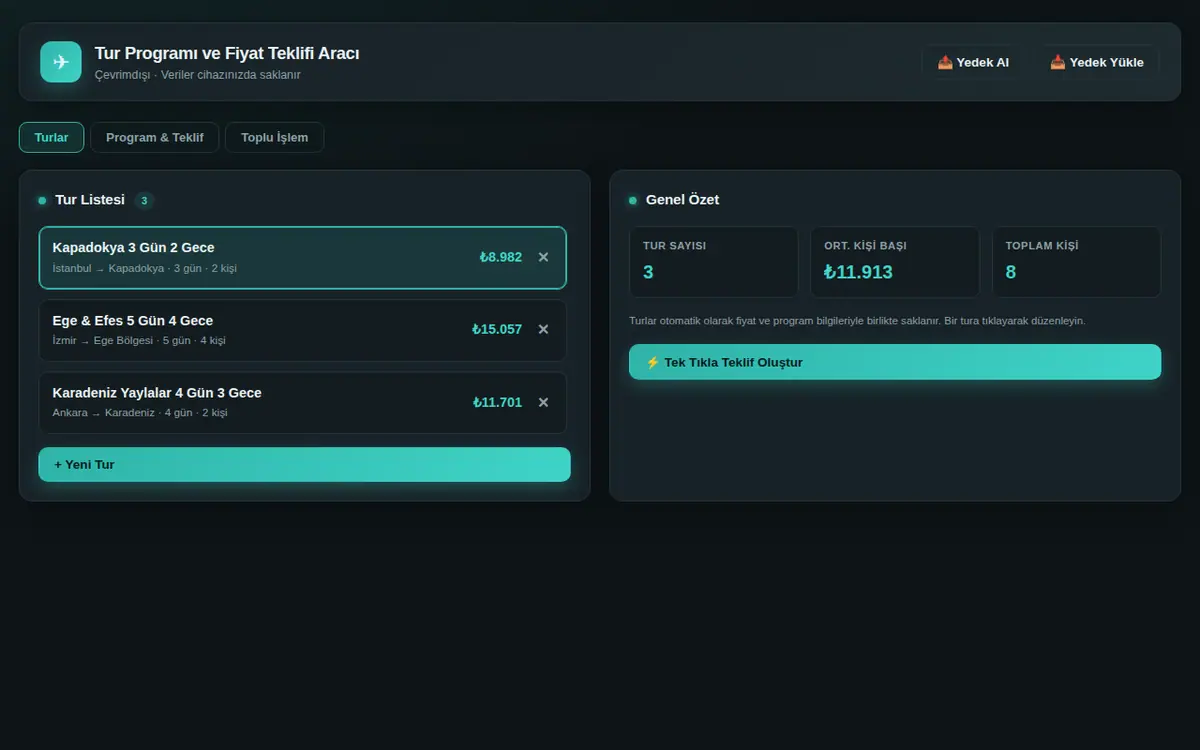Delete the Ege & Efes tour entry
The image size is (1200, 750).
click(x=543, y=329)
